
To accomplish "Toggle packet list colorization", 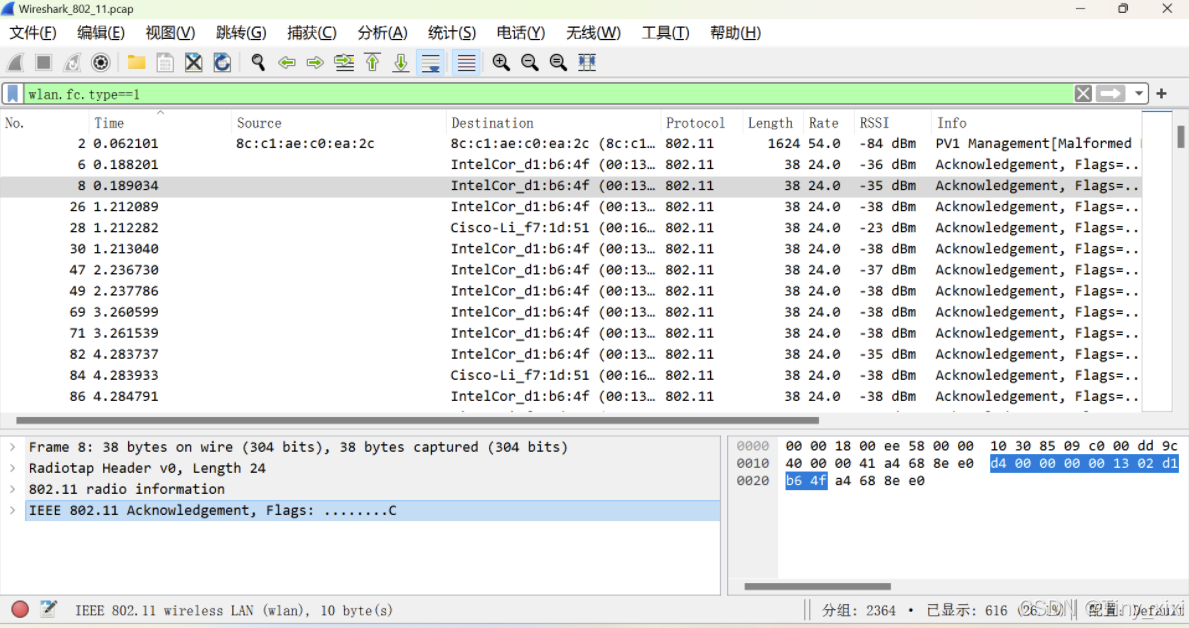I will [x=466, y=62].
